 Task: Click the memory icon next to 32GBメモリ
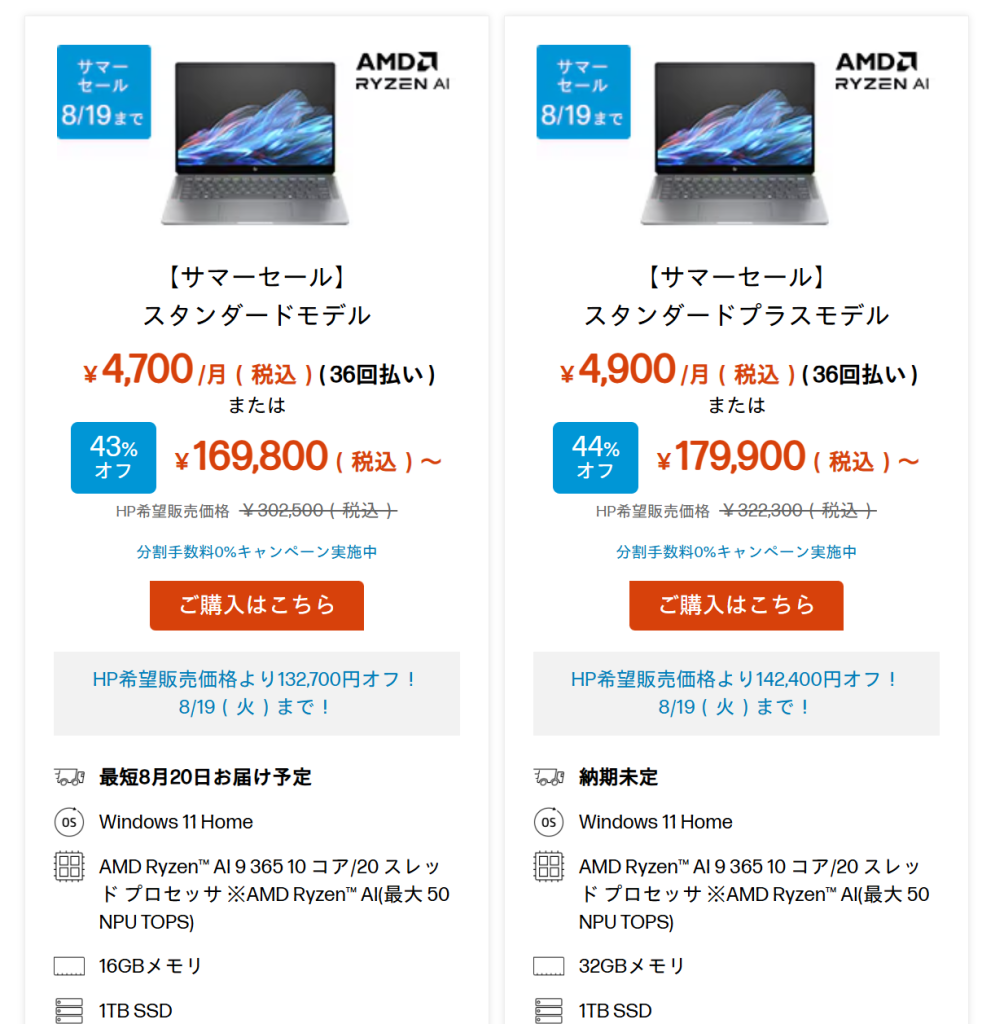point(549,966)
